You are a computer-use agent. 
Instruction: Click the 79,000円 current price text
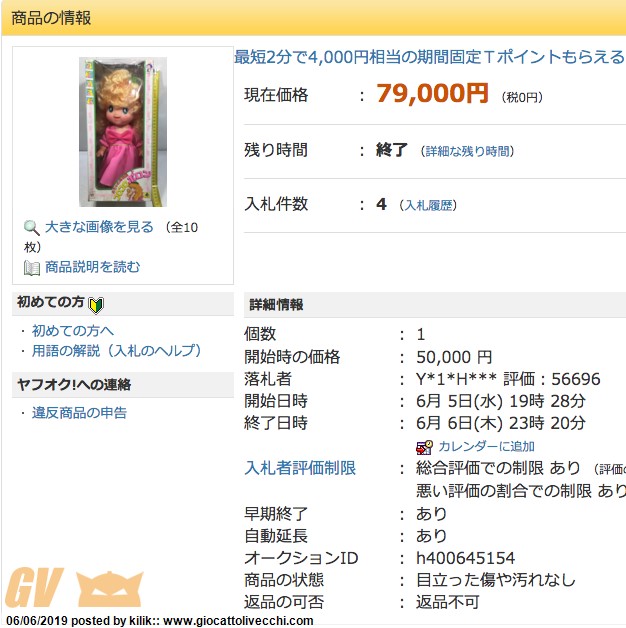point(433,94)
